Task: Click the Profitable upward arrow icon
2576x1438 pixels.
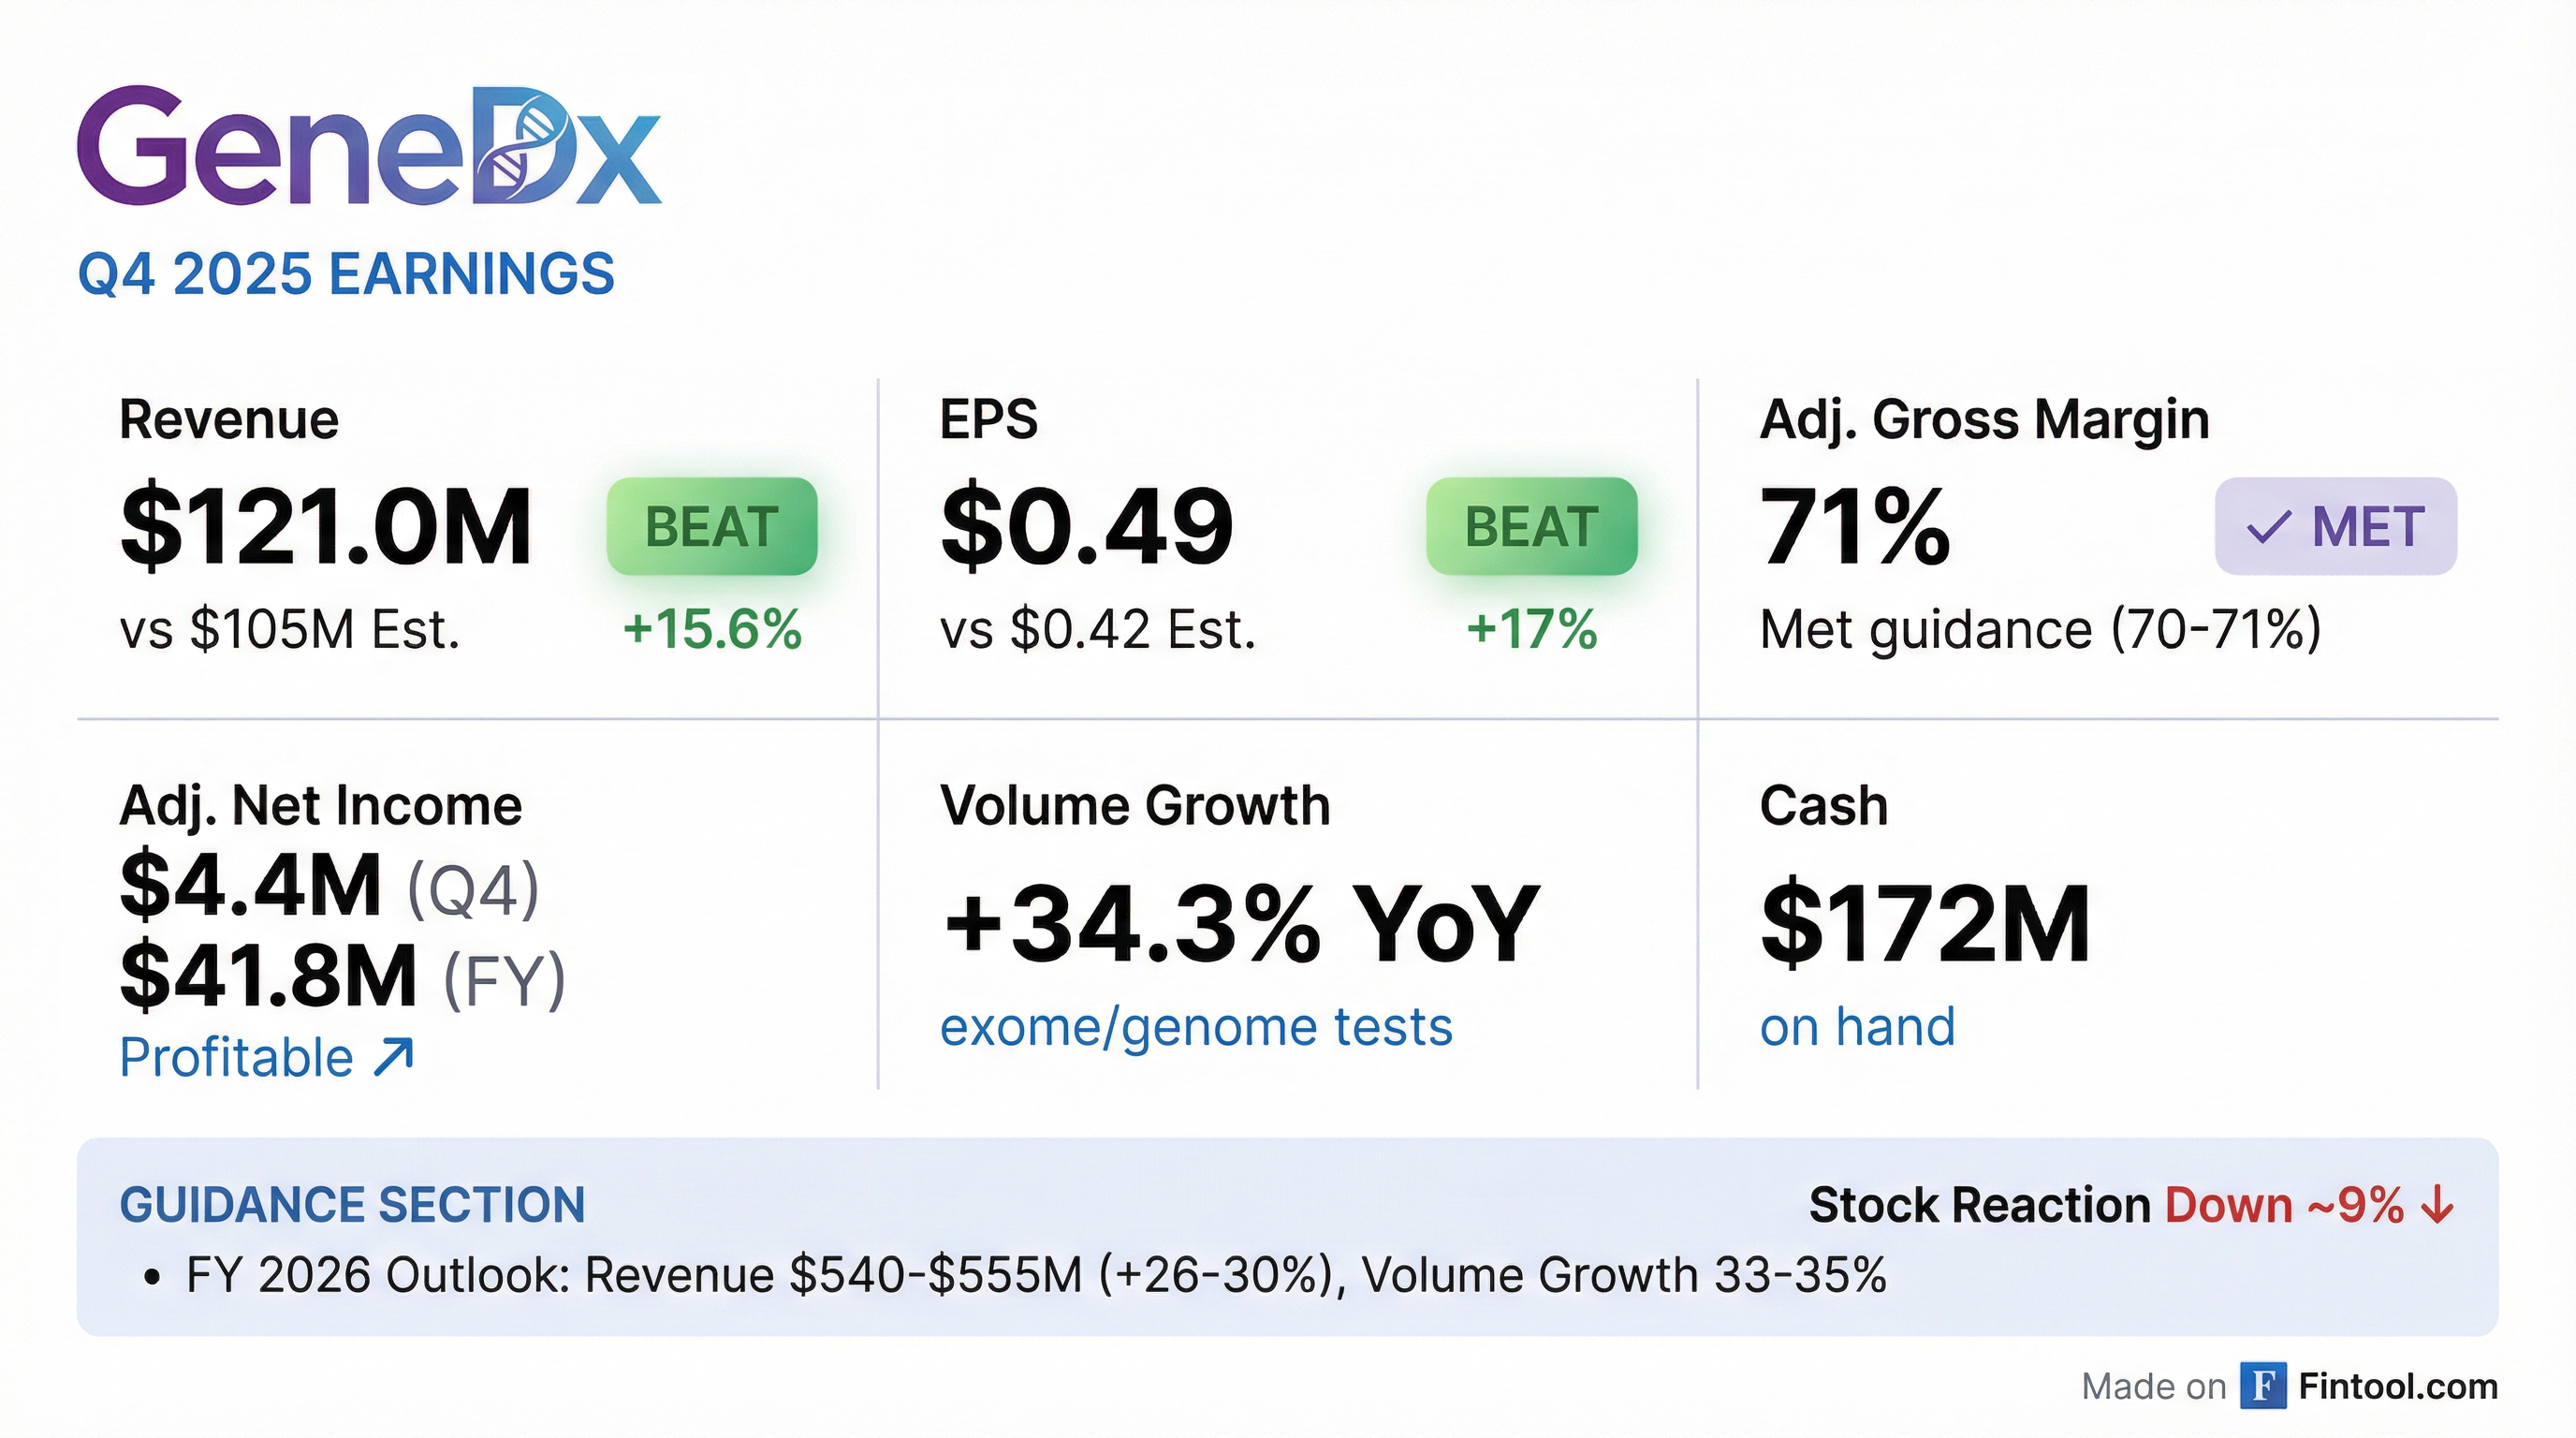Action: [x=393, y=1057]
